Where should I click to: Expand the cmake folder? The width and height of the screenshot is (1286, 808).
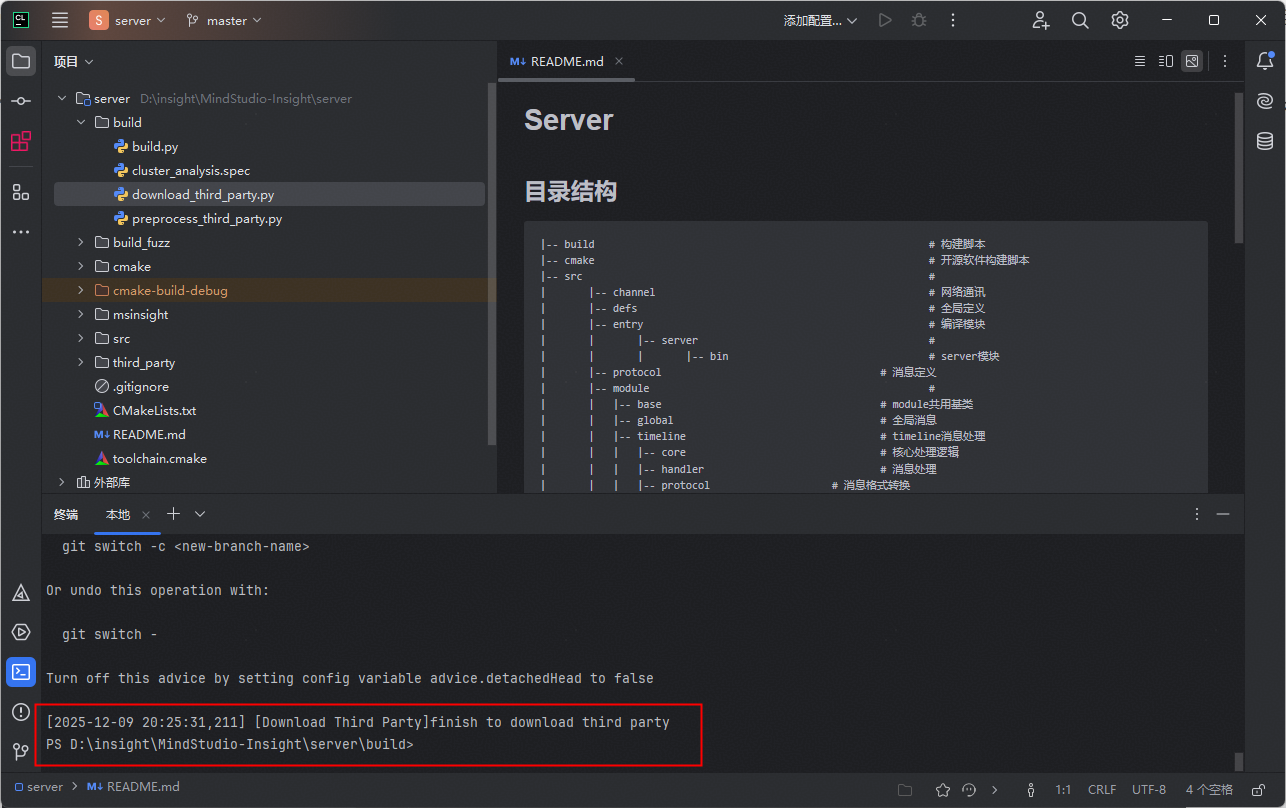point(82,266)
